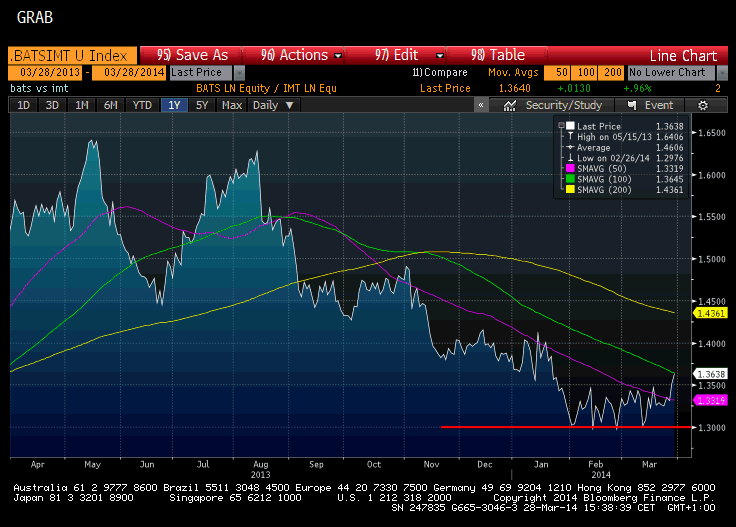Click the Mov. Avgs label
This screenshot has height=527, width=736.
click(x=513, y=73)
